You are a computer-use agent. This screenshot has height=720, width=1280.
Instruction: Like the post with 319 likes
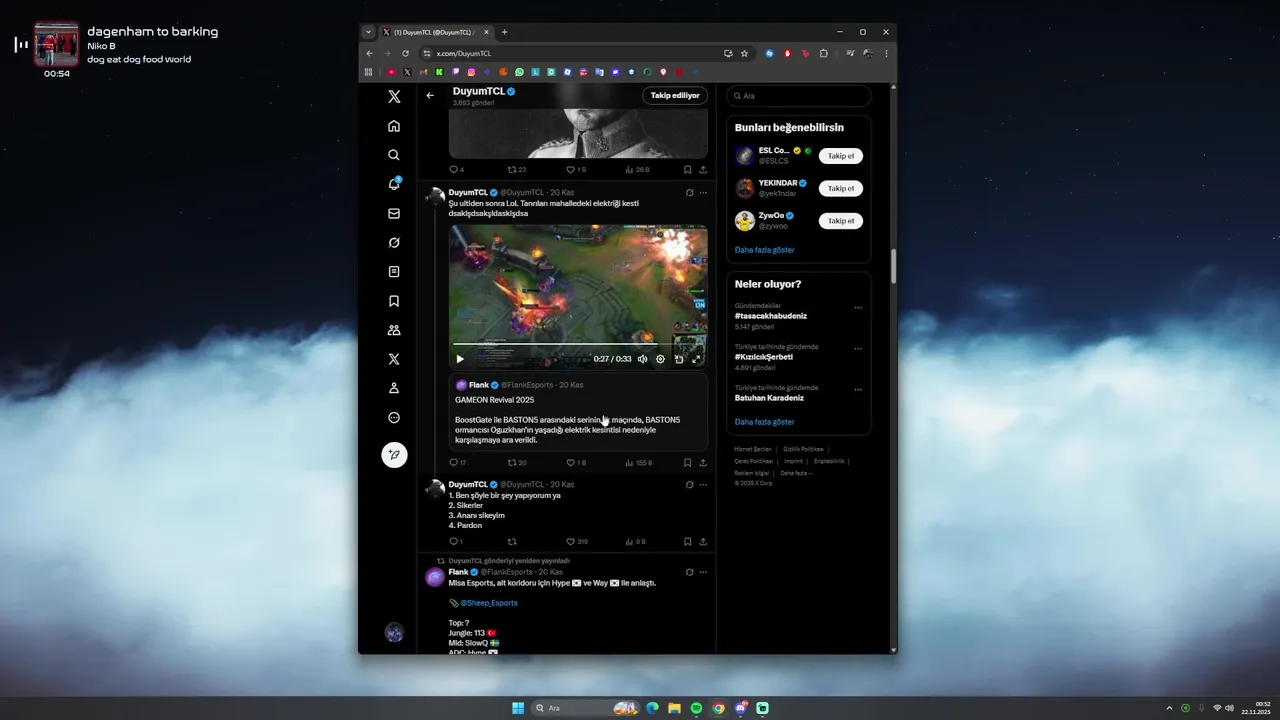pos(577,542)
